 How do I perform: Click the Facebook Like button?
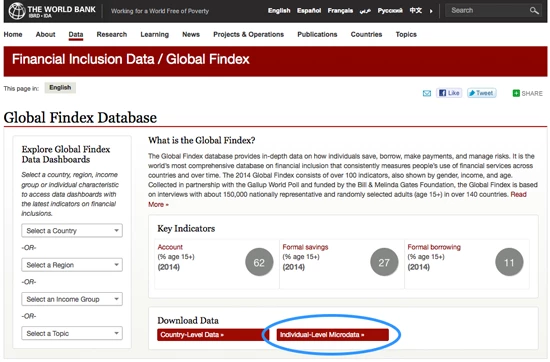point(449,93)
